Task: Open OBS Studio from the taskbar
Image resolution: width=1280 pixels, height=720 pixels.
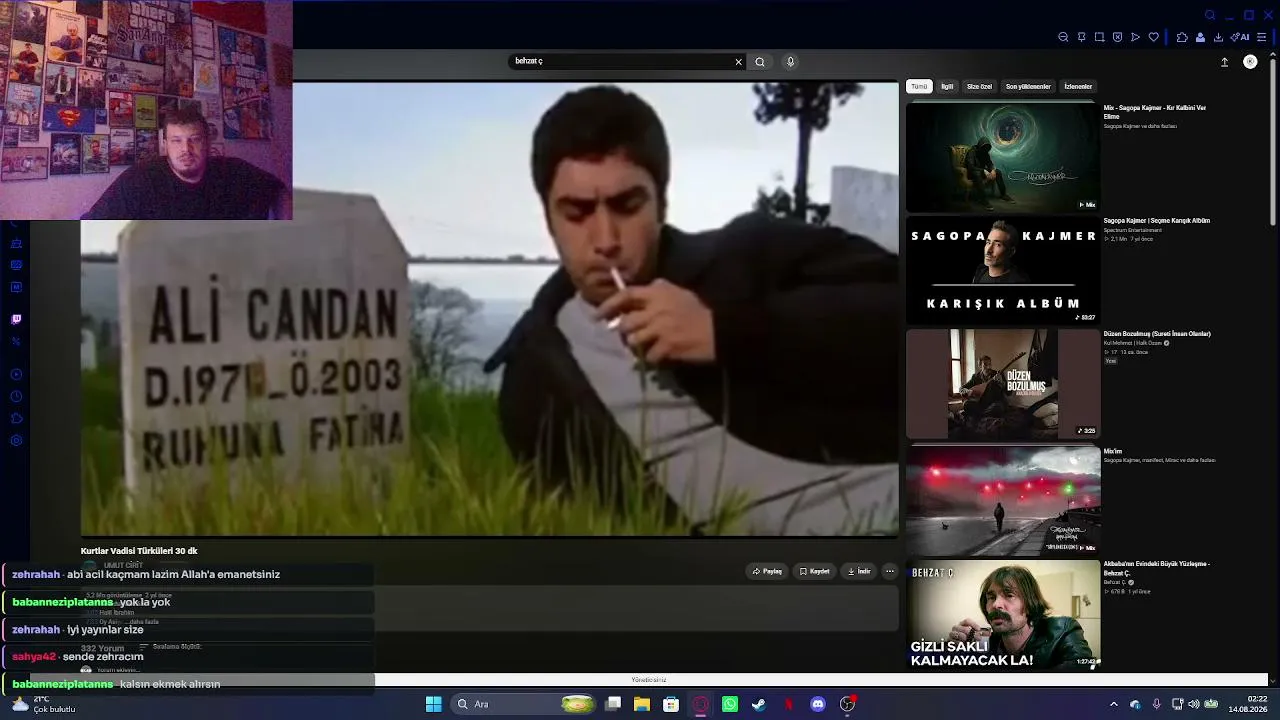Action: (x=848, y=704)
